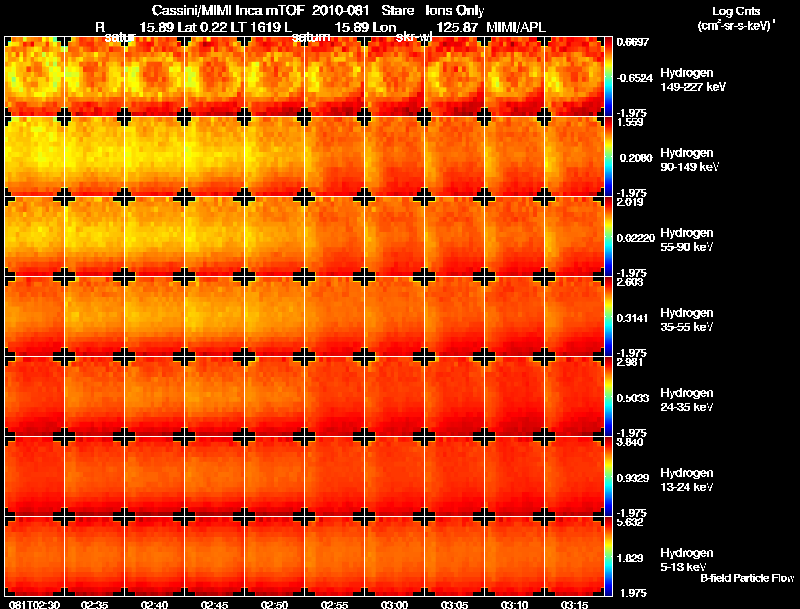This screenshot has height=609, width=800.
Task: Click the colorbar maximum value '2.603'
Action: click(630, 282)
